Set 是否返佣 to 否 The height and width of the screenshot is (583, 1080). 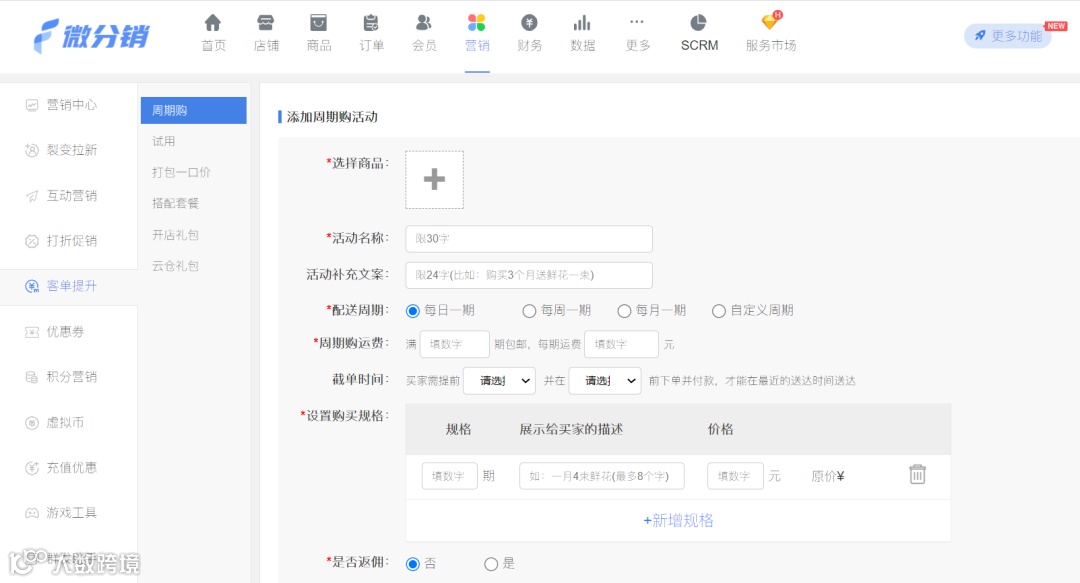tap(413, 564)
